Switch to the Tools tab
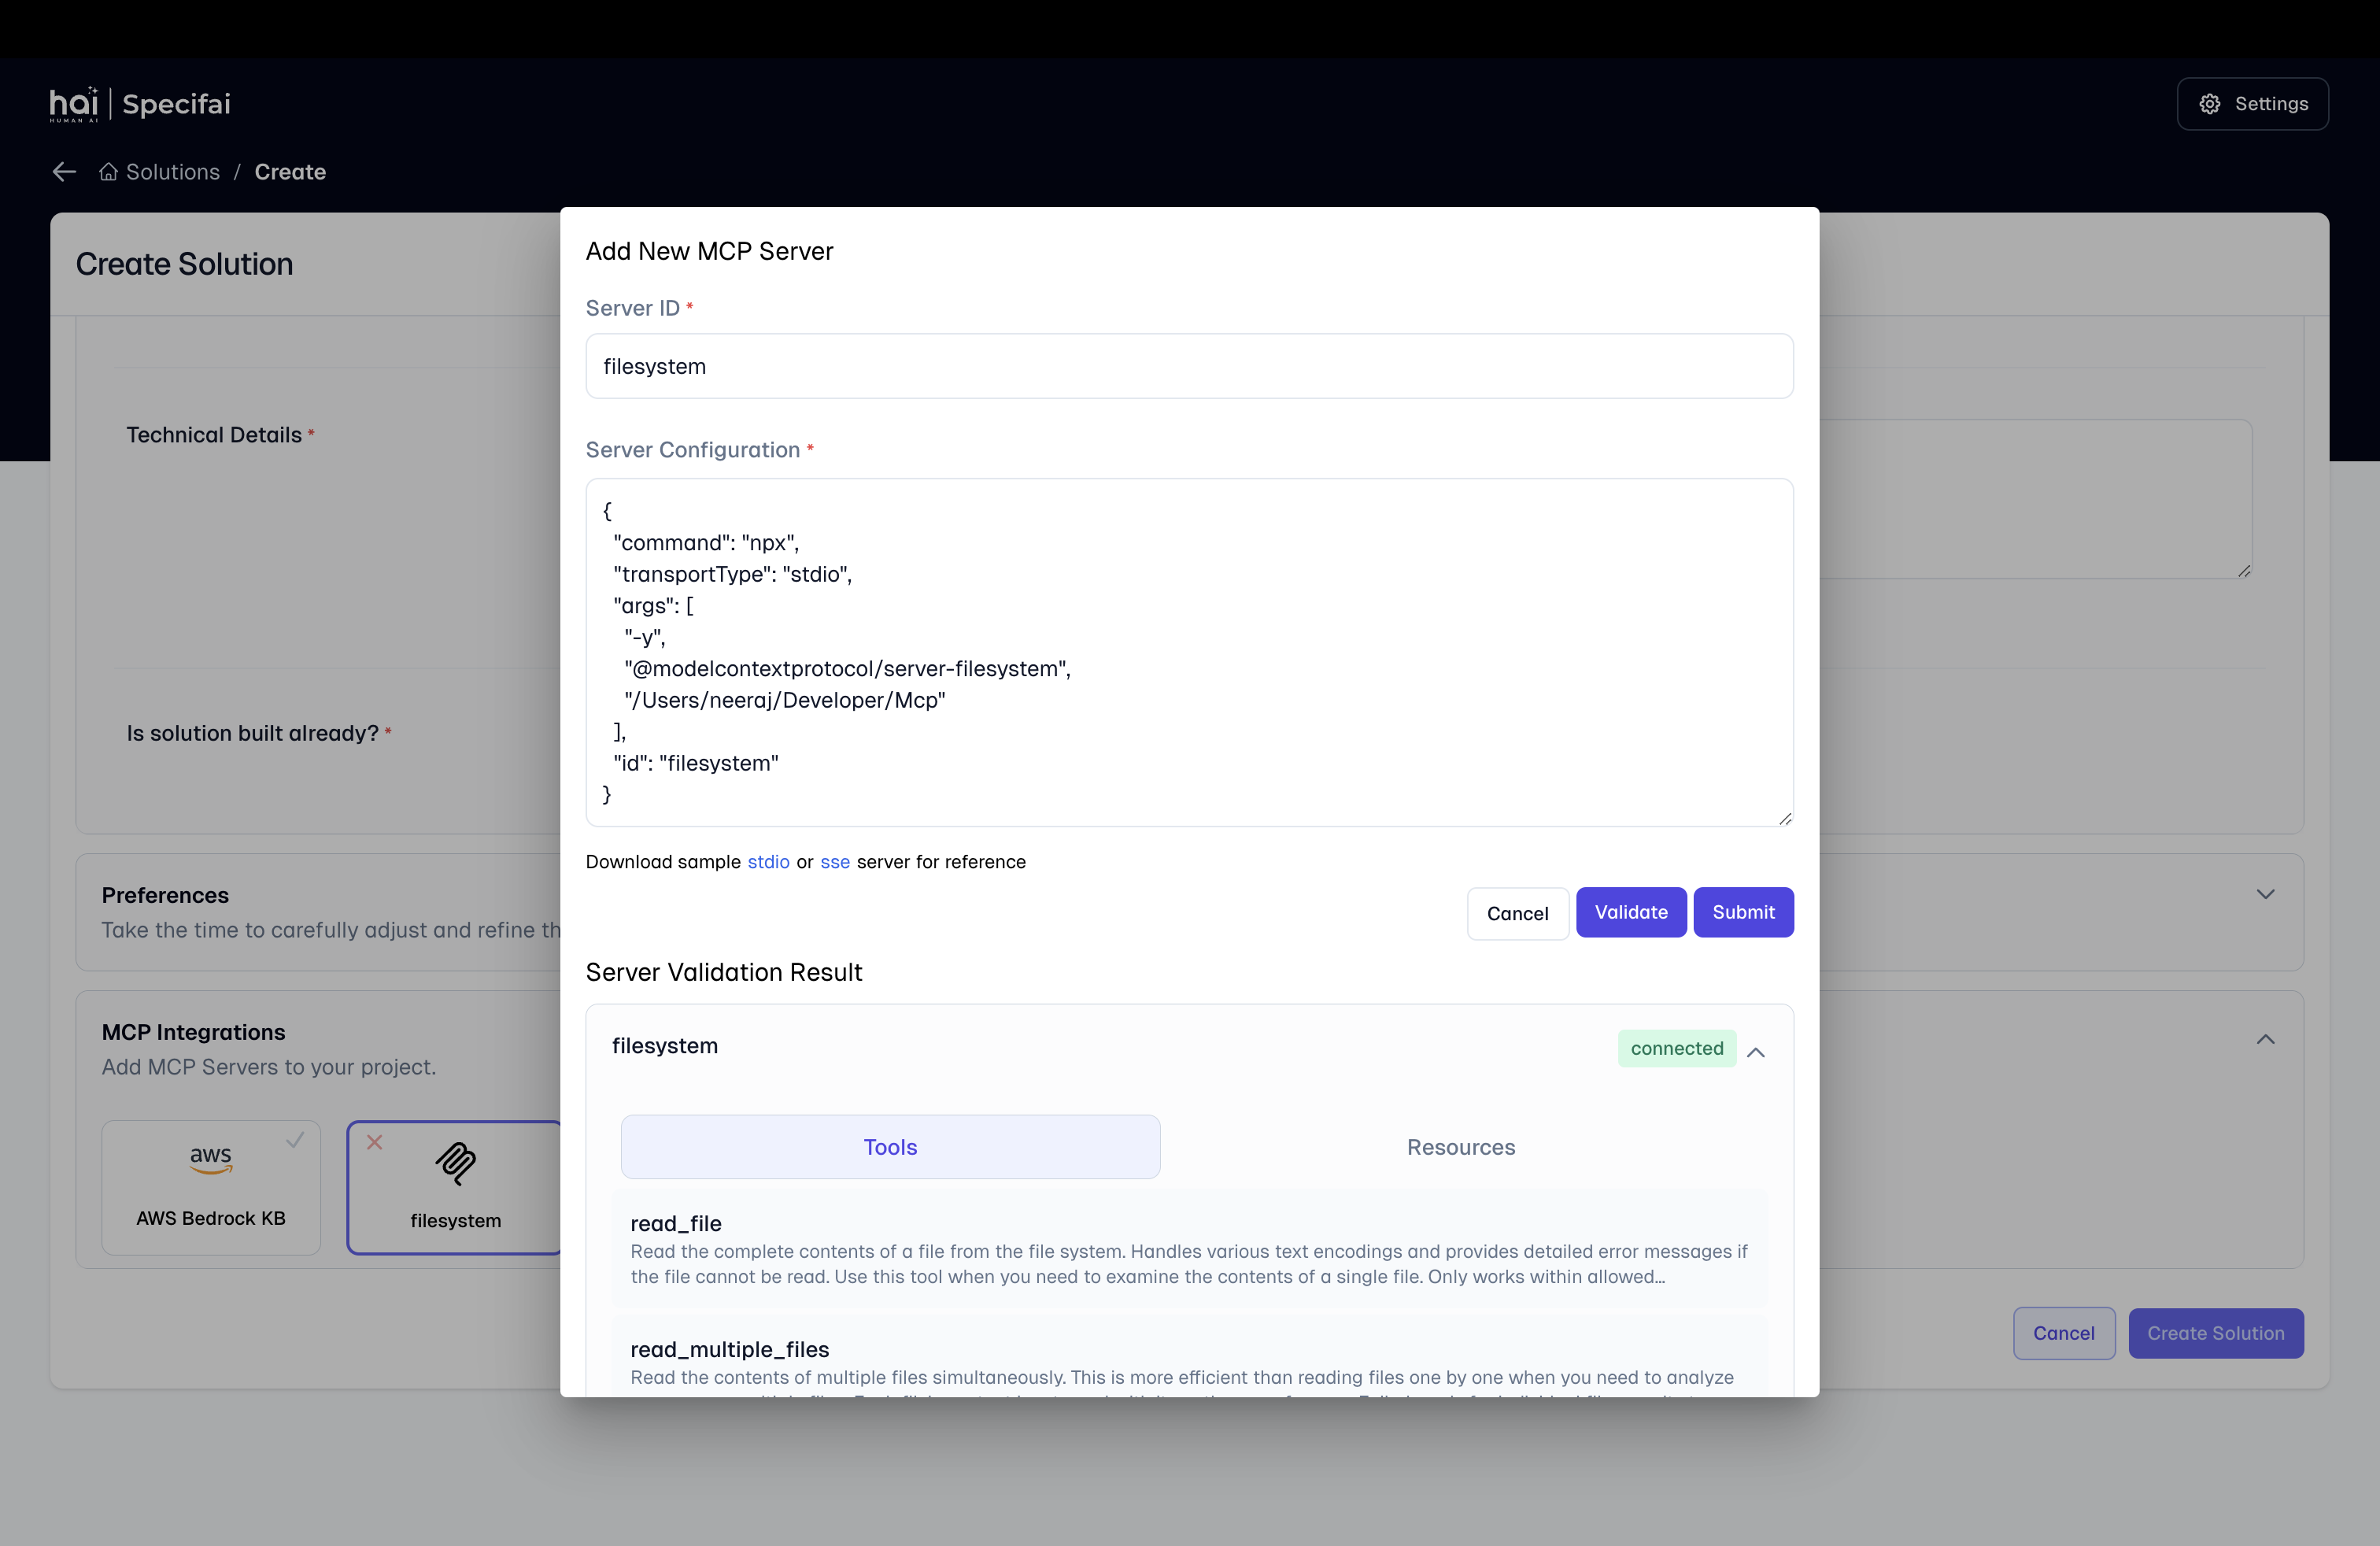 click(x=890, y=1147)
